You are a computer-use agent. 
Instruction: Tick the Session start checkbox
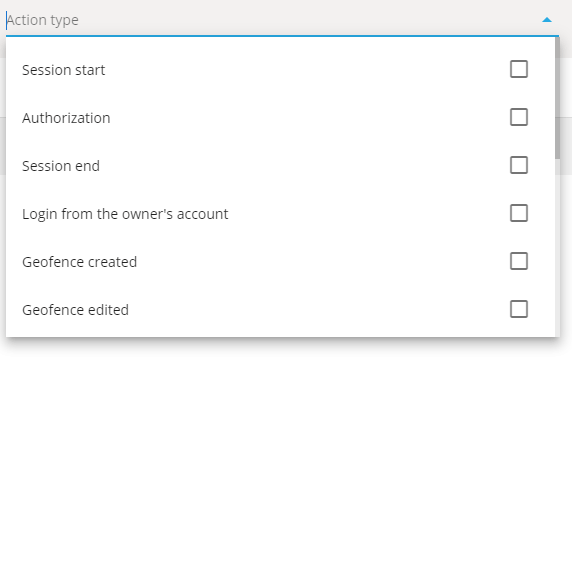tap(519, 69)
